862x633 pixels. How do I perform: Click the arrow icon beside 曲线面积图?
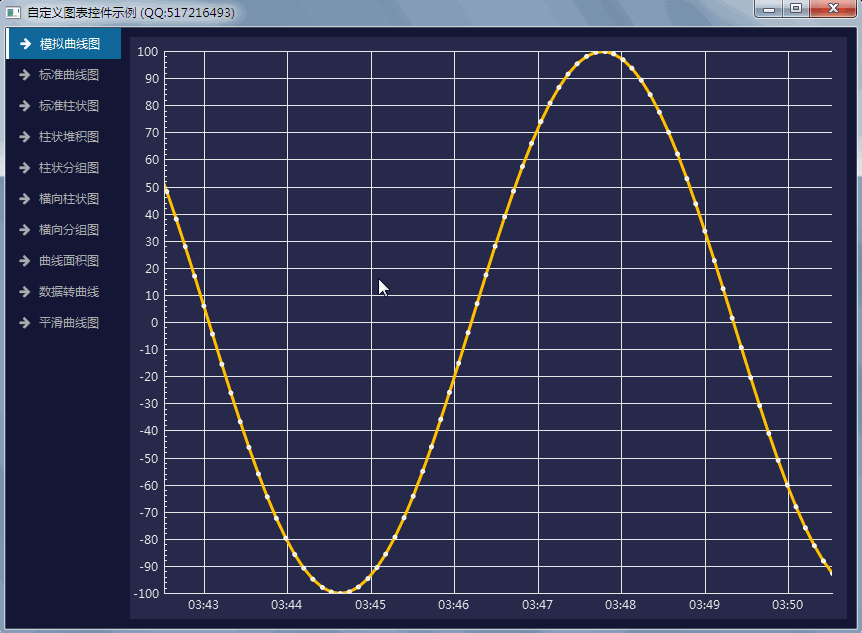point(25,261)
